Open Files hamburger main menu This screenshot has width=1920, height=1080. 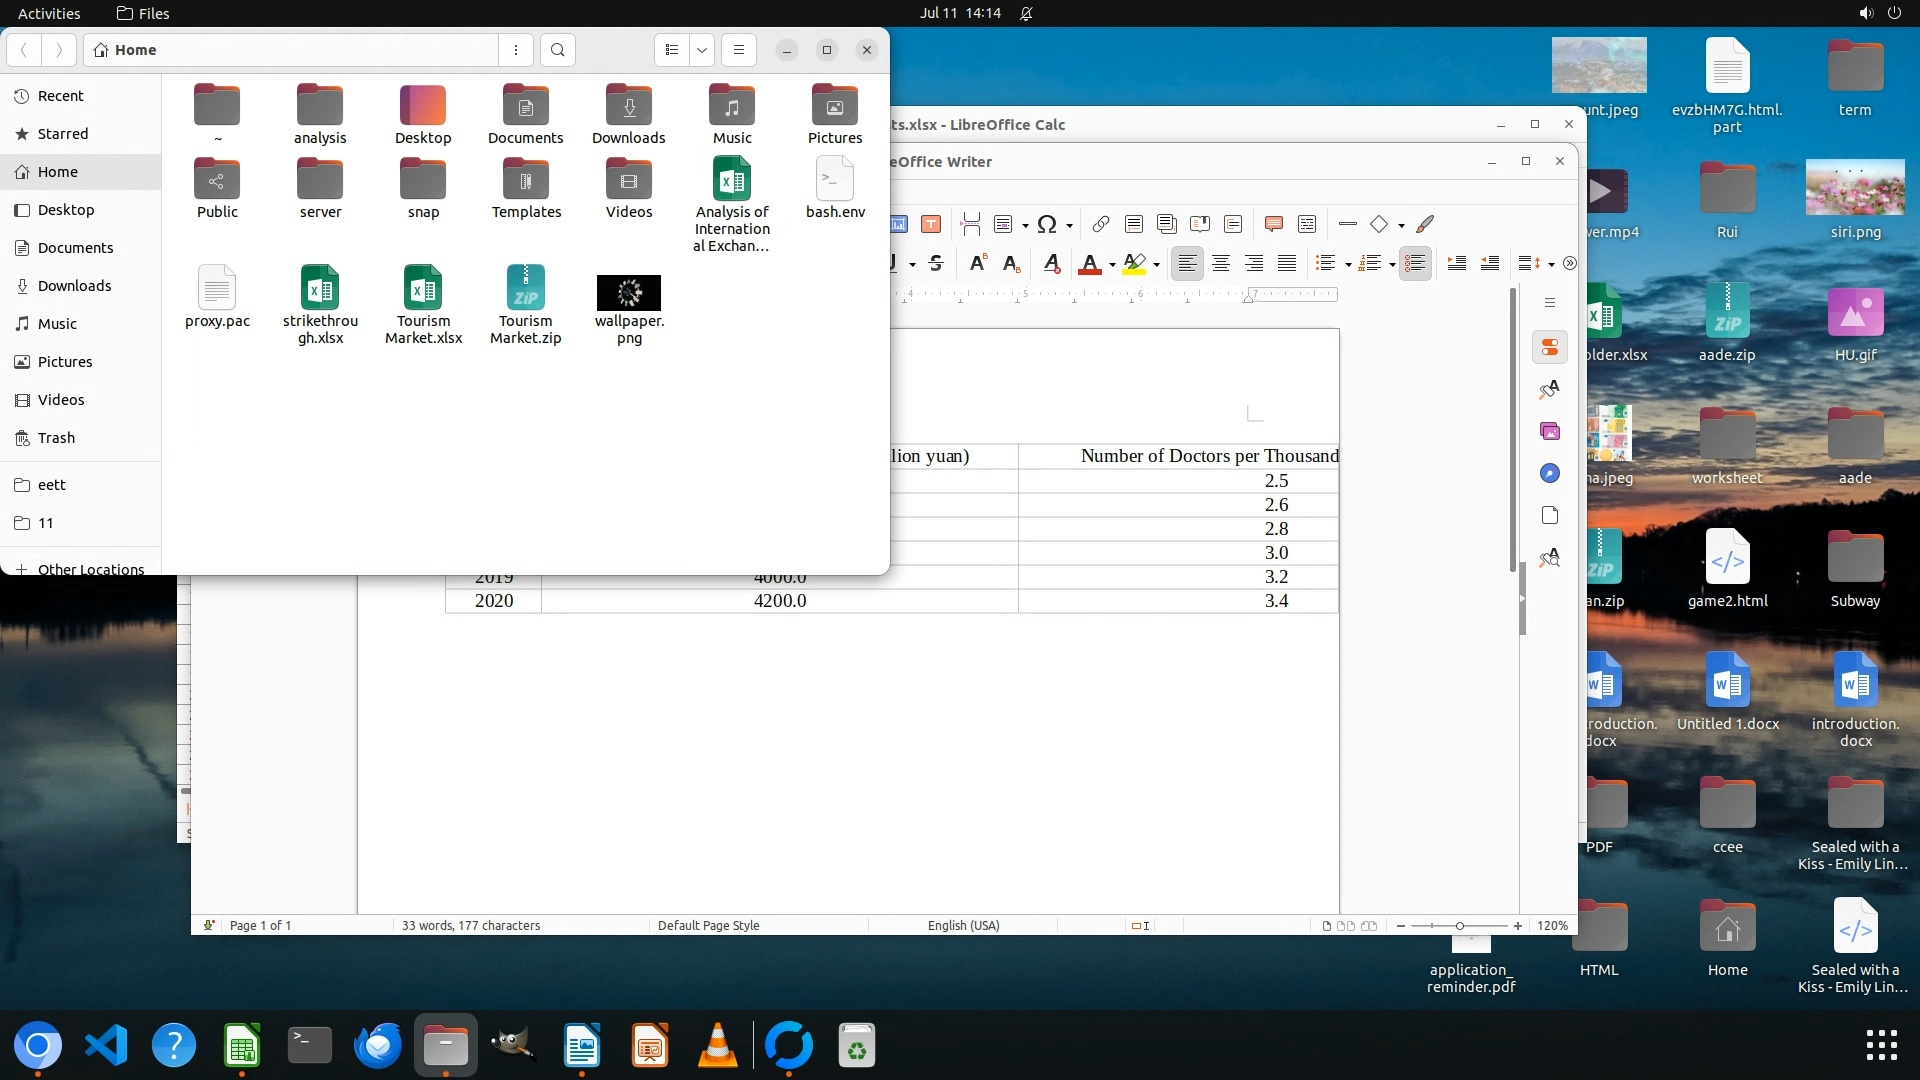tap(738, 50)
